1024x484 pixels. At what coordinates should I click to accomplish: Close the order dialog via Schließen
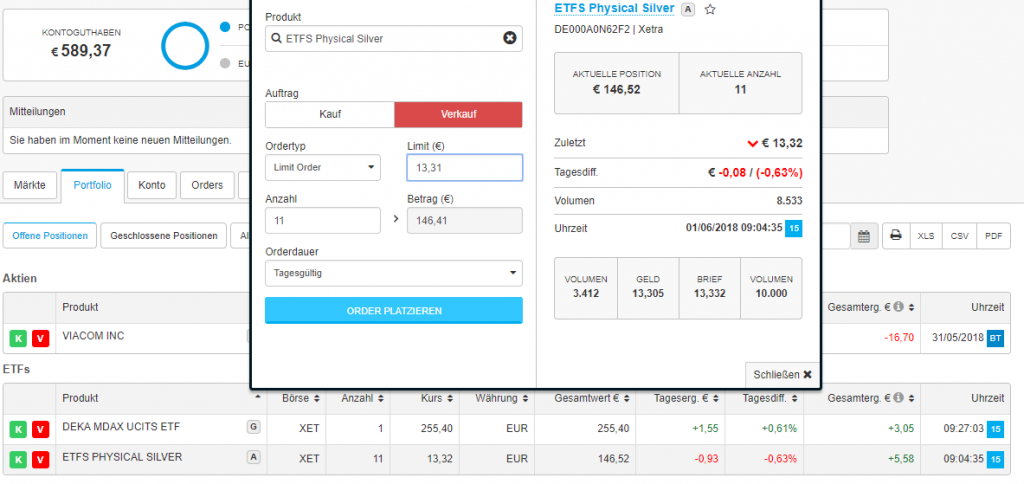click(782, 375)
